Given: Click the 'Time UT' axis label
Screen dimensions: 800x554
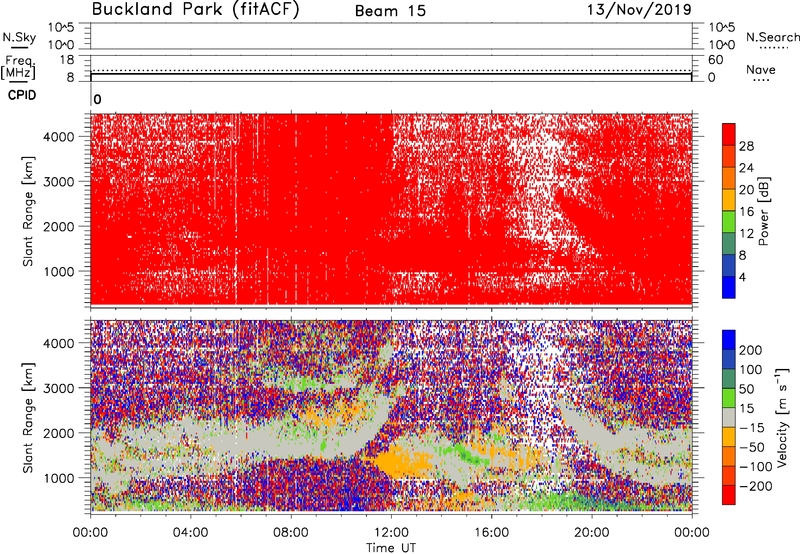Looking at the screenshot, I should pyautogui.click(x=391, y=548).
